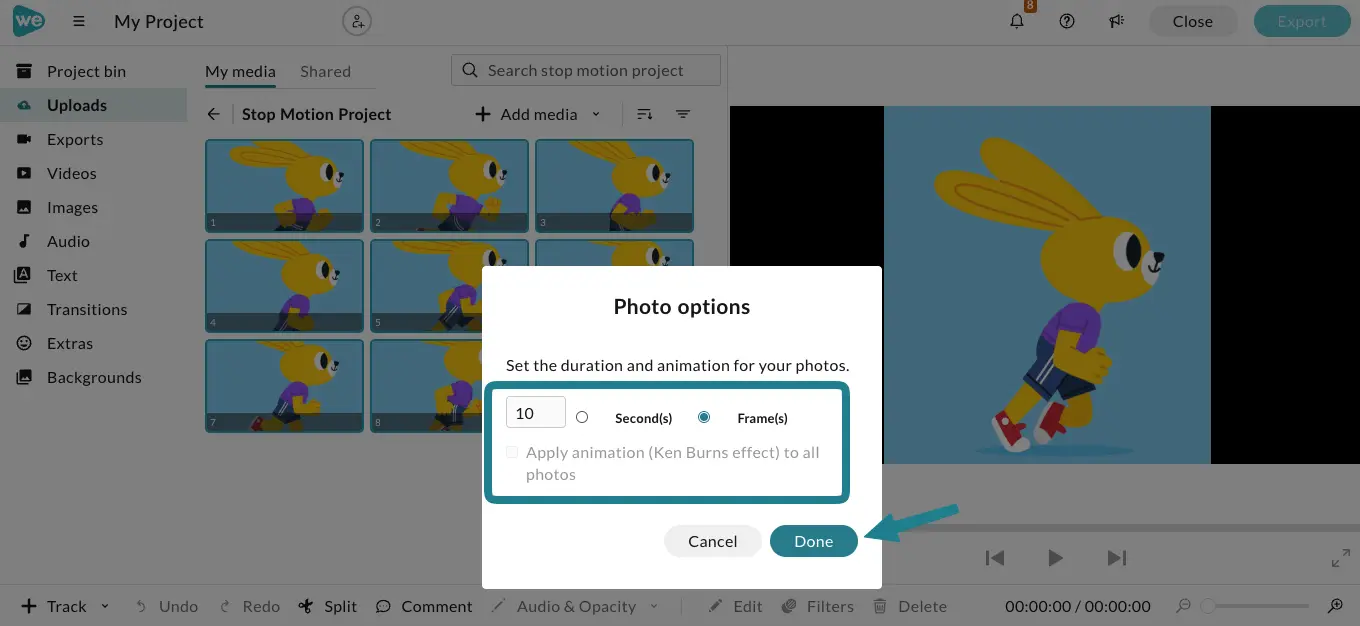Viewport: 1360px width, 626px height.
Task: Click the timeline zoom slider handle
Action: [x=1208, y=606]
